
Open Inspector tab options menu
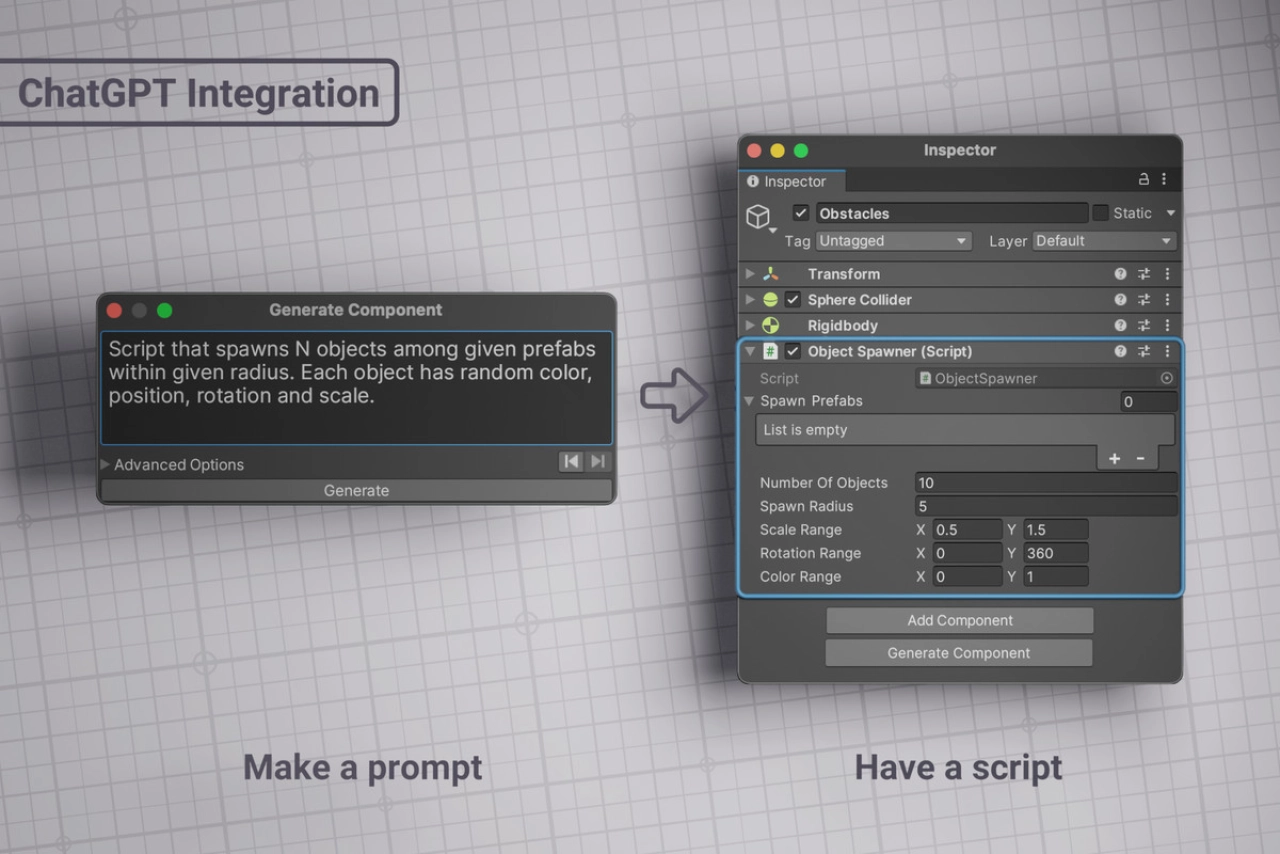(x=1165, y=180)
